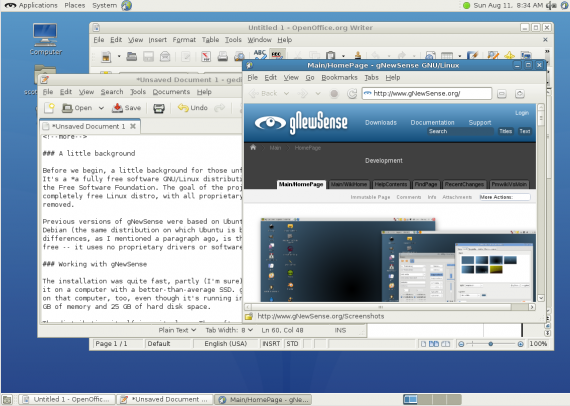Click the Reload icon in browser

click(x=352, y=94)
